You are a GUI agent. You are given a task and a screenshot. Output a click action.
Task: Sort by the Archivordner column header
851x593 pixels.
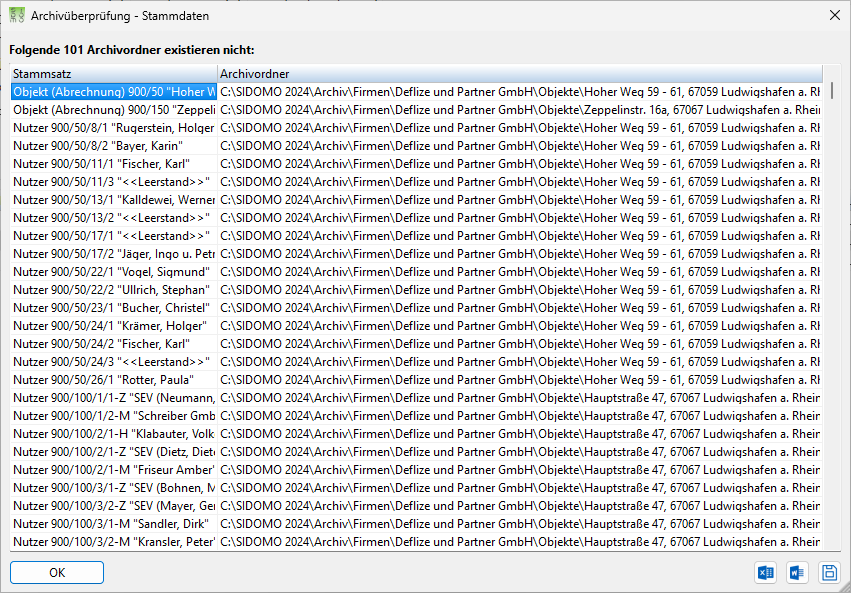coord(520,74)
